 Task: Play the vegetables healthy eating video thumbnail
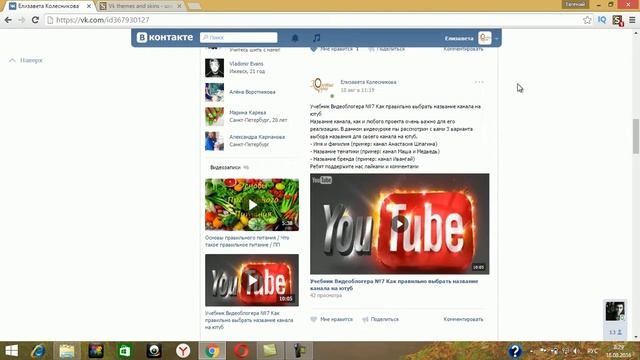click(x=252, y=204)
